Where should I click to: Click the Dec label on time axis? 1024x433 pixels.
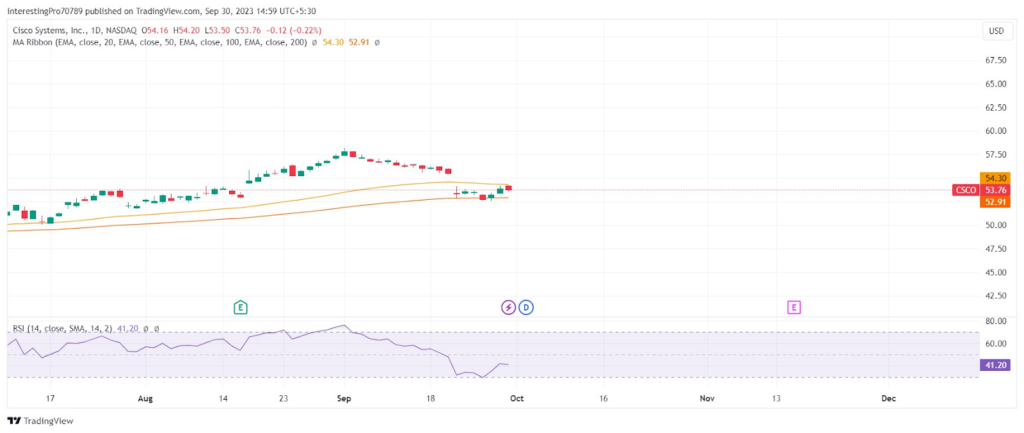[x=888, y=398]
